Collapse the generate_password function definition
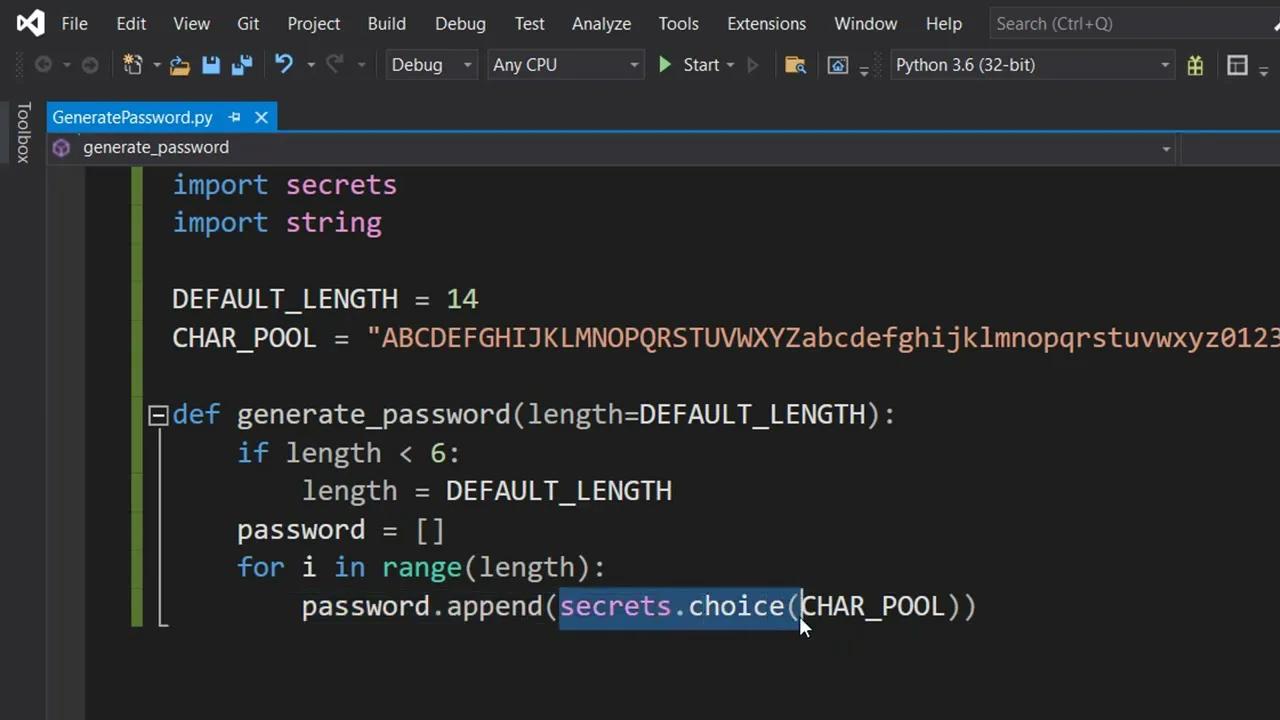This screenshot has width=1280, height=720. tap(157, 414)
